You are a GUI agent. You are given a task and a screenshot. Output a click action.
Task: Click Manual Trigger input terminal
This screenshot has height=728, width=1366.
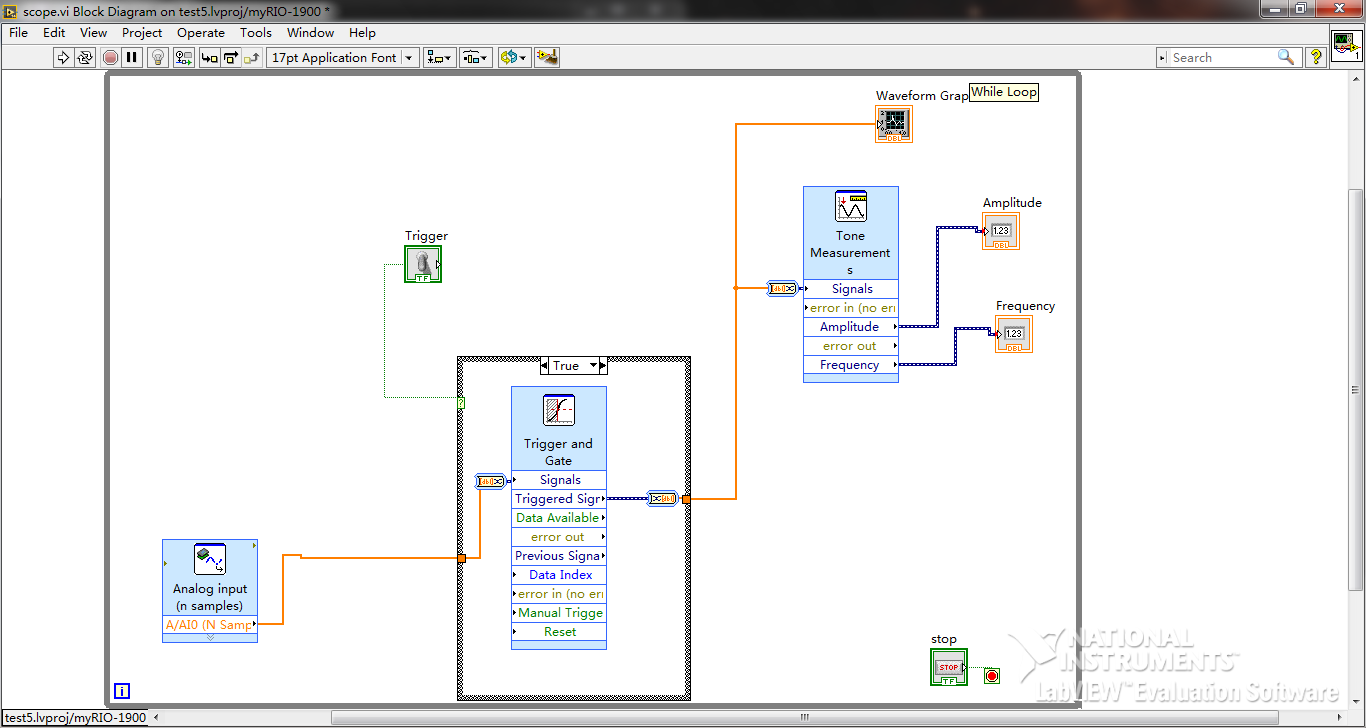click(x=559, y=613)
